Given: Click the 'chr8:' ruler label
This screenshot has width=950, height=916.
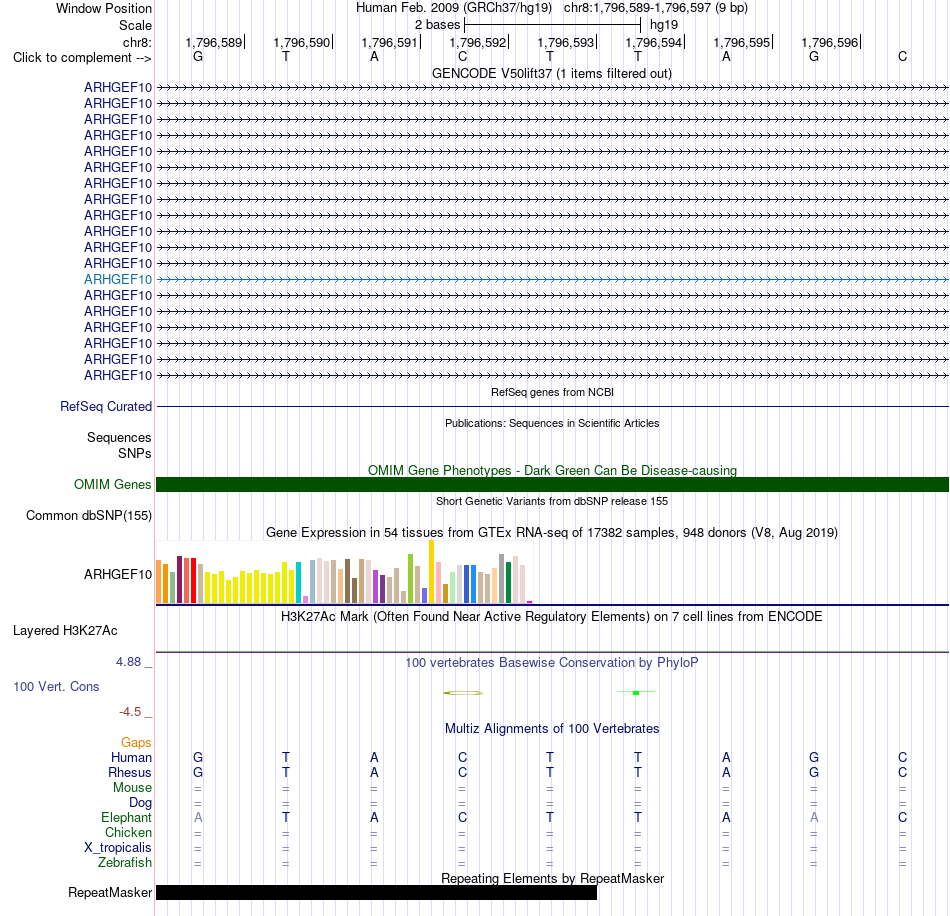Looking at the screenshot, I should point(137,42).
